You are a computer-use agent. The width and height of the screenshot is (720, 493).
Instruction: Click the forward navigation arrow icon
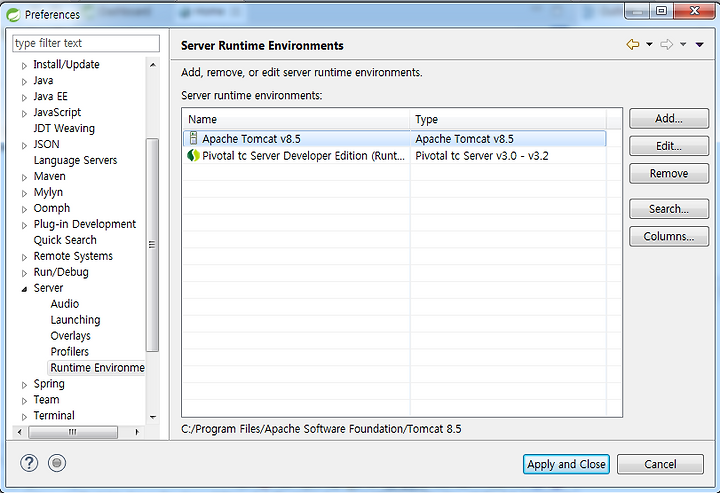point(667,45)
